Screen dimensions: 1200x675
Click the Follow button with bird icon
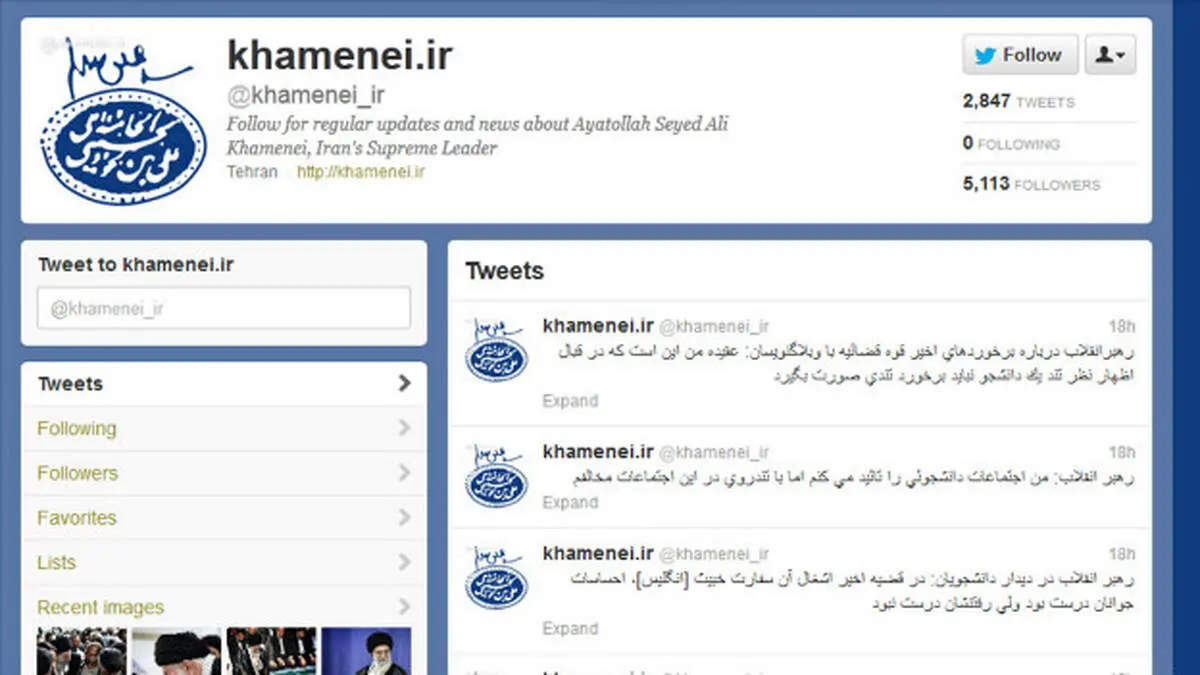click(1020, 55)
